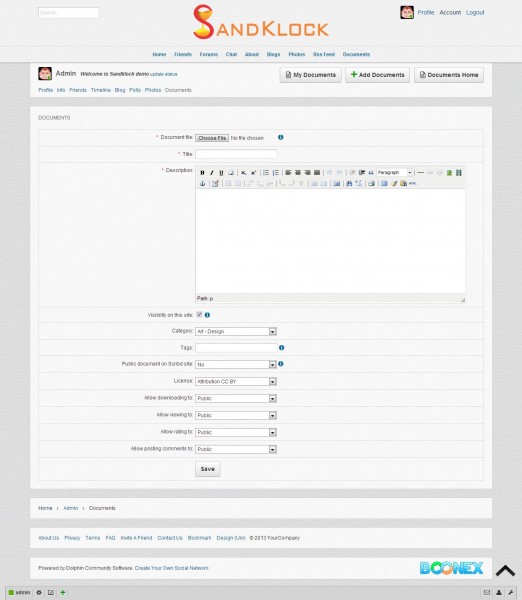The image size is (522, 600).
Task: Click the Save button
Action: click(x=208, y=469)
